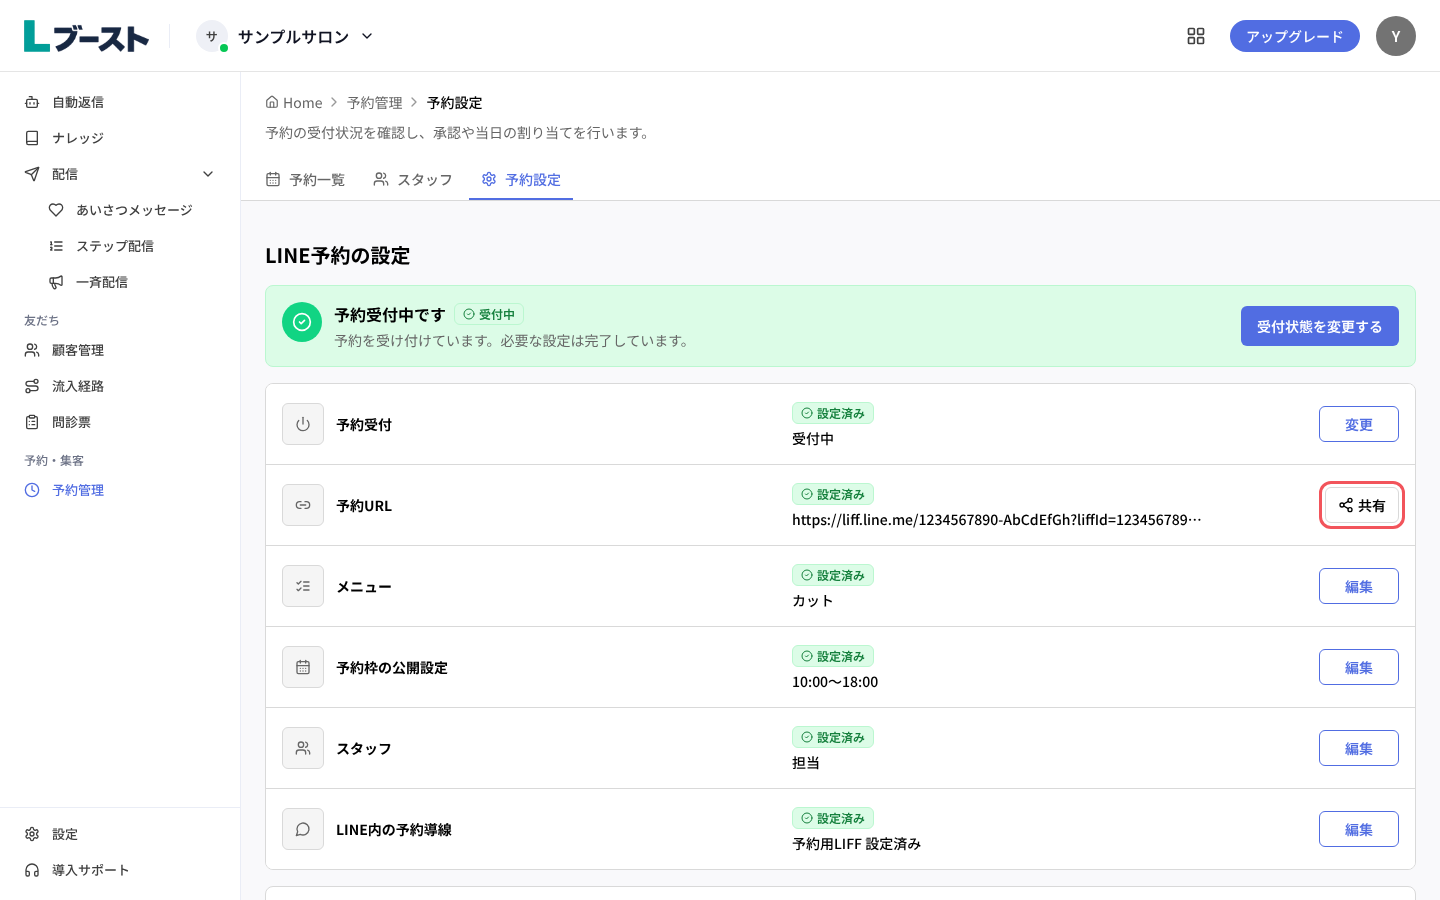Screen dimensions: 1440x900
Task: Open ナレッジ in the sidebar
Action: coord(120,138)
